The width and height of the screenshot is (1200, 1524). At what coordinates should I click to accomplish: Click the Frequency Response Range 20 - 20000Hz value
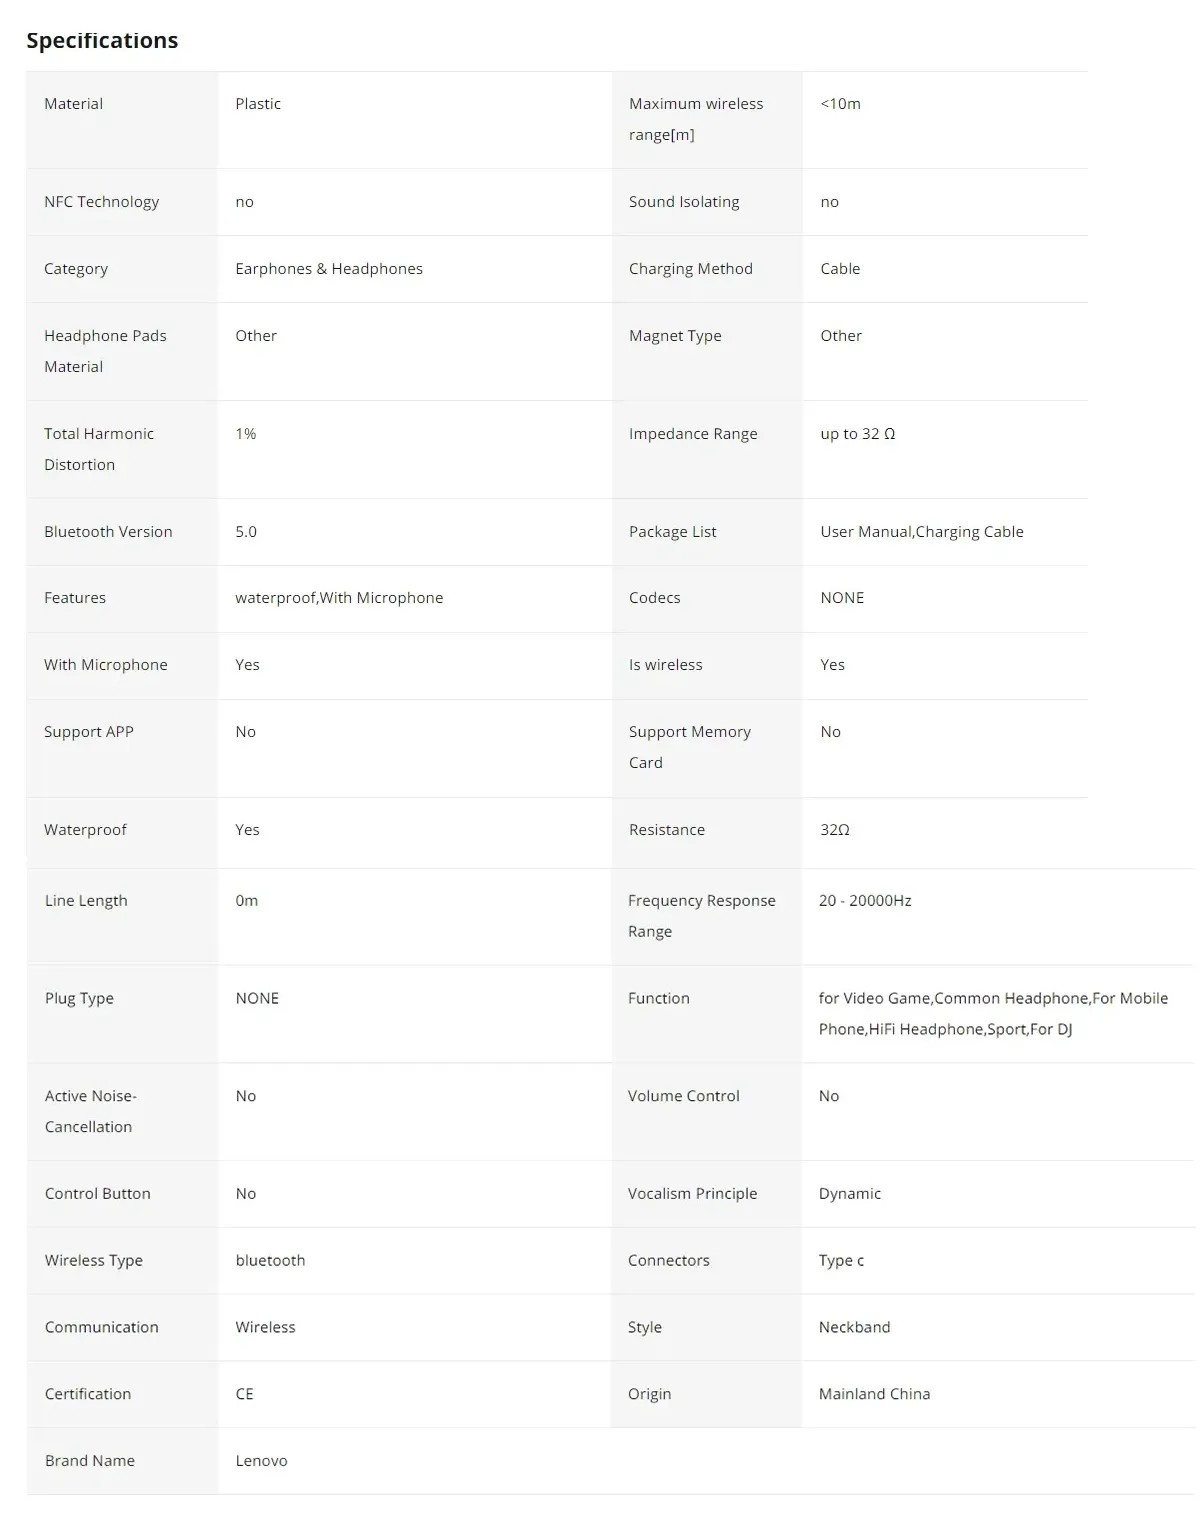point(865,901)
